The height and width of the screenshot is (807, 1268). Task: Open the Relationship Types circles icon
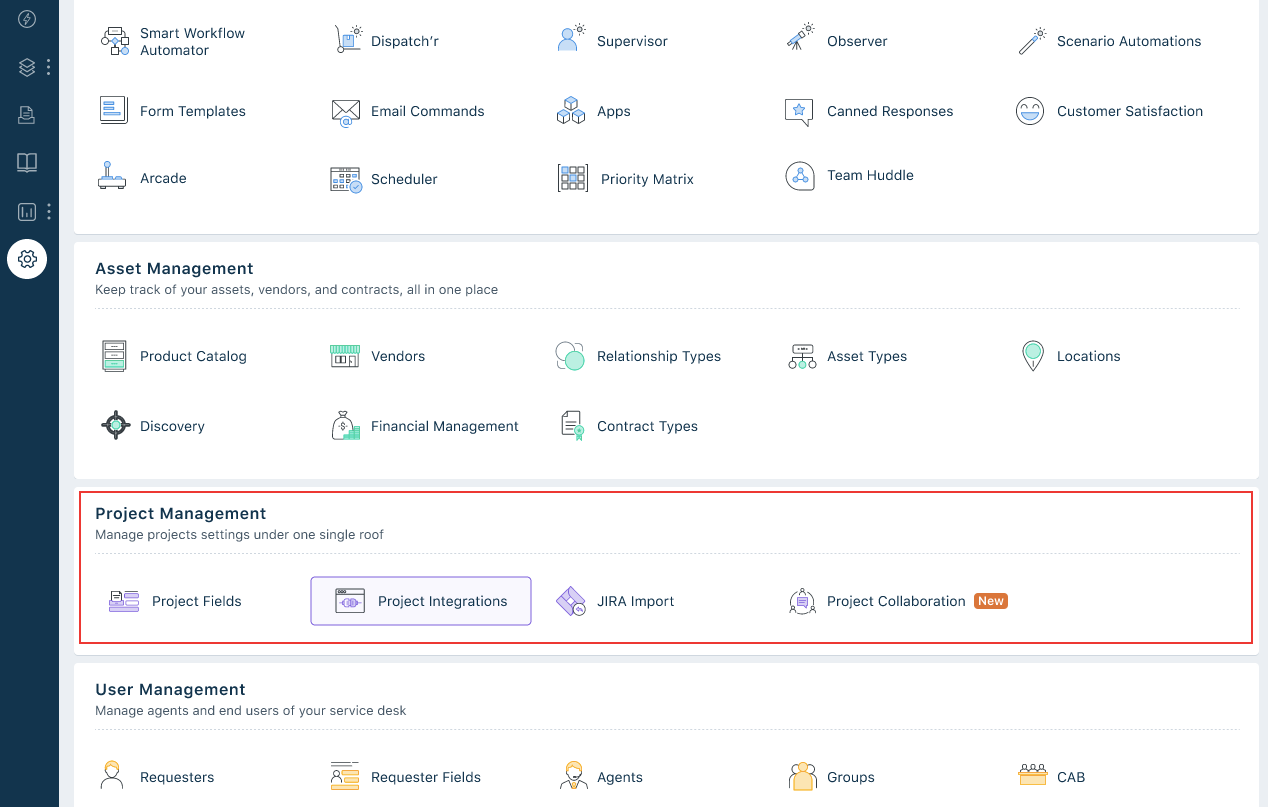[570, 356]
